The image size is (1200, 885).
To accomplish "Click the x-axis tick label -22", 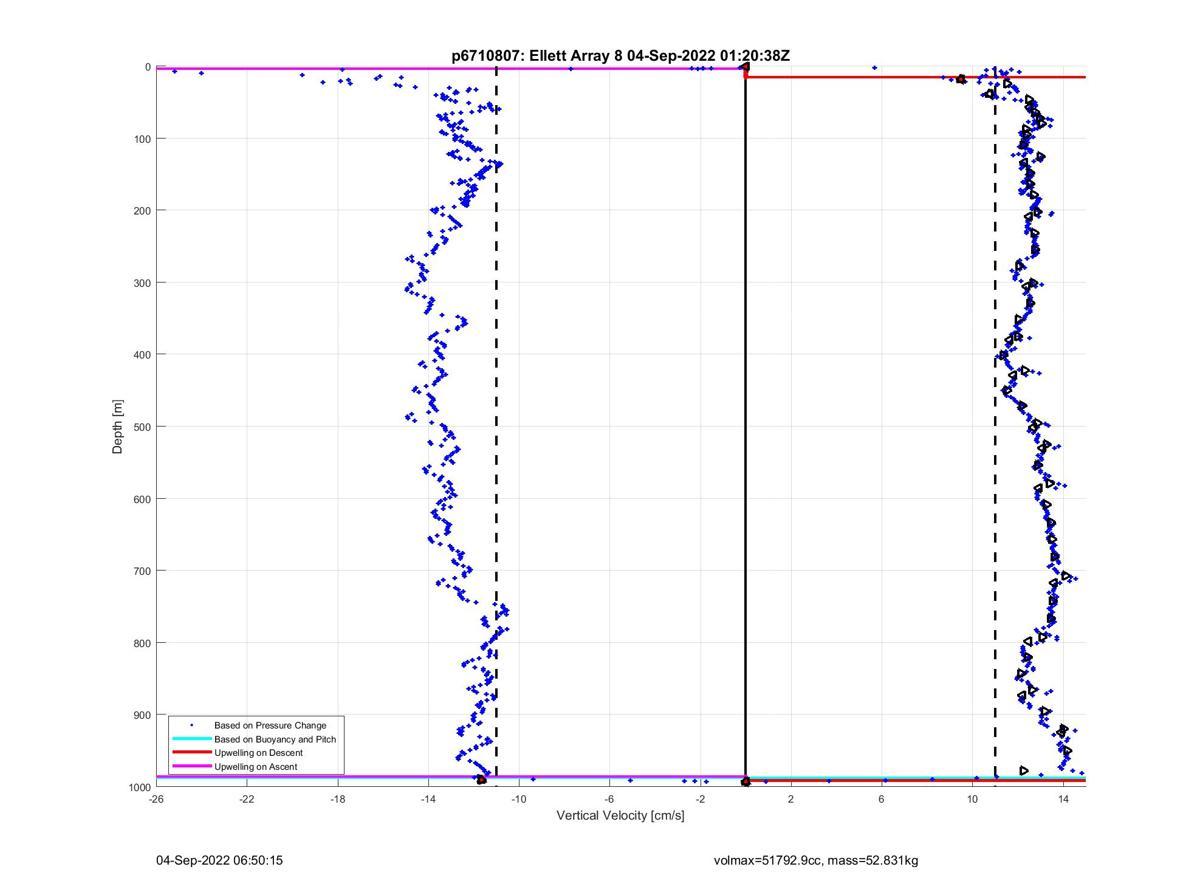I will click(x=247, y=799).
